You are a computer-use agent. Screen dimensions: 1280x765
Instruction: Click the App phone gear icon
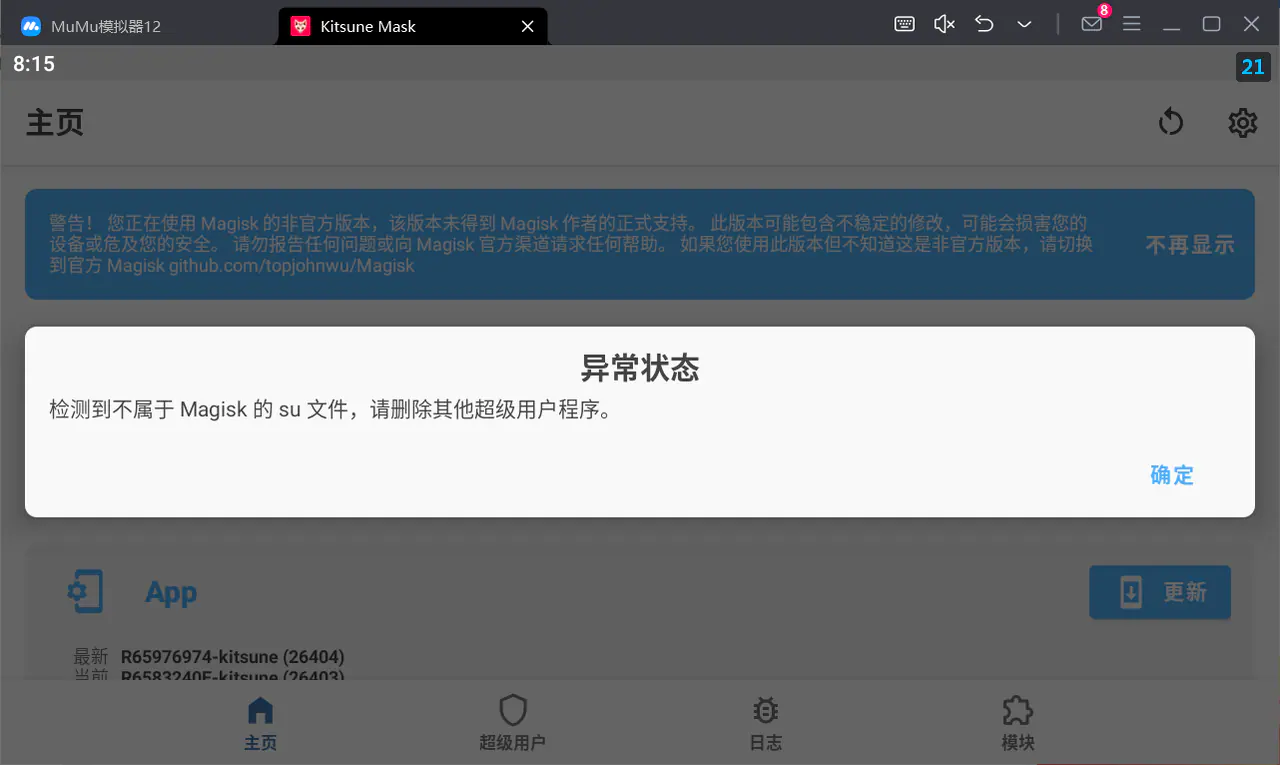85,592
